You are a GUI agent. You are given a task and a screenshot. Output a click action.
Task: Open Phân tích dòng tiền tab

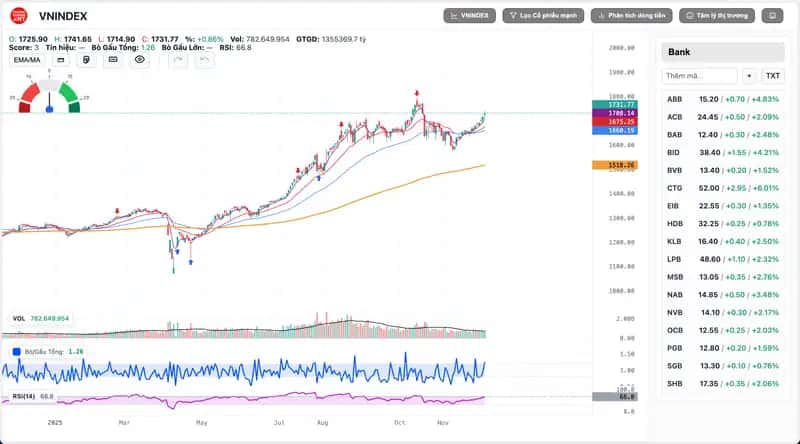tap(631, 16)
